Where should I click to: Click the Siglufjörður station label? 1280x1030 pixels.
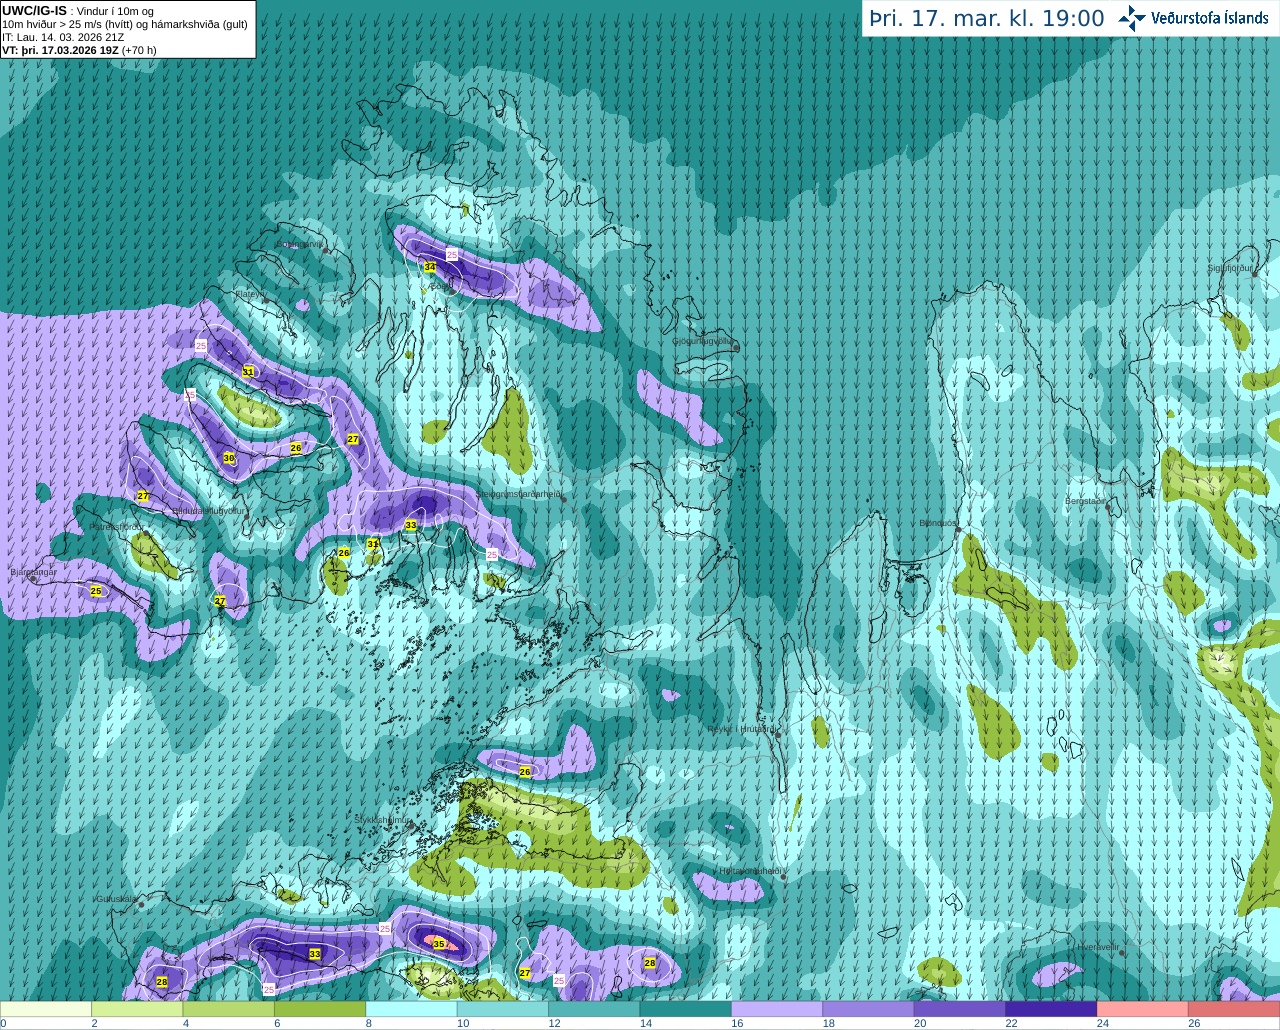tap(1230, 269)
